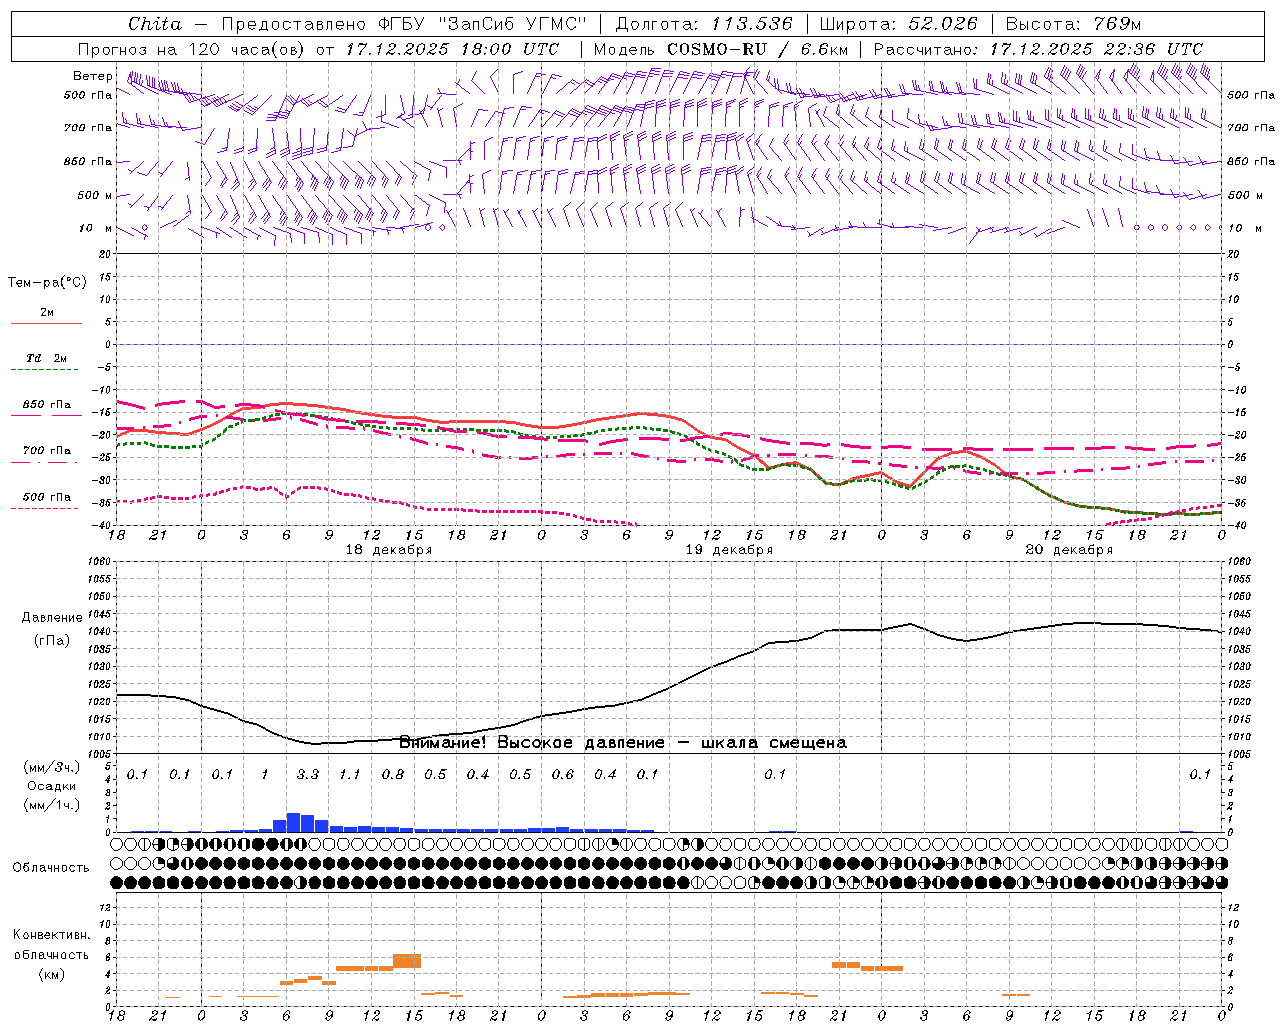Click the "18 декабря" date label

click(389, 550)
